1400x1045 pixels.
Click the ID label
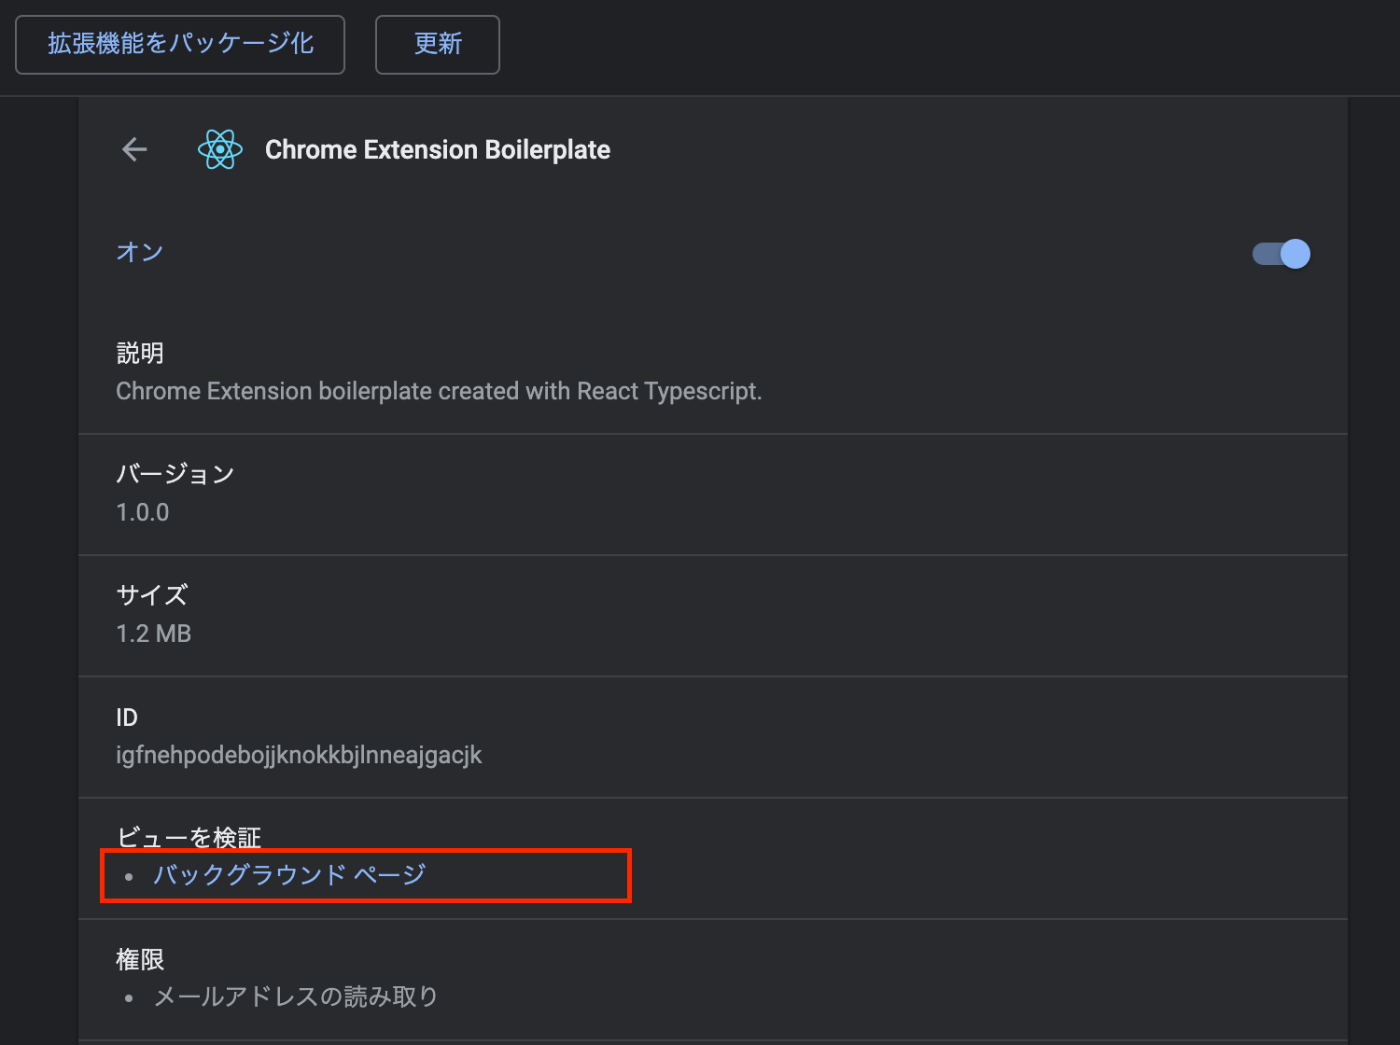pos(127,717)
